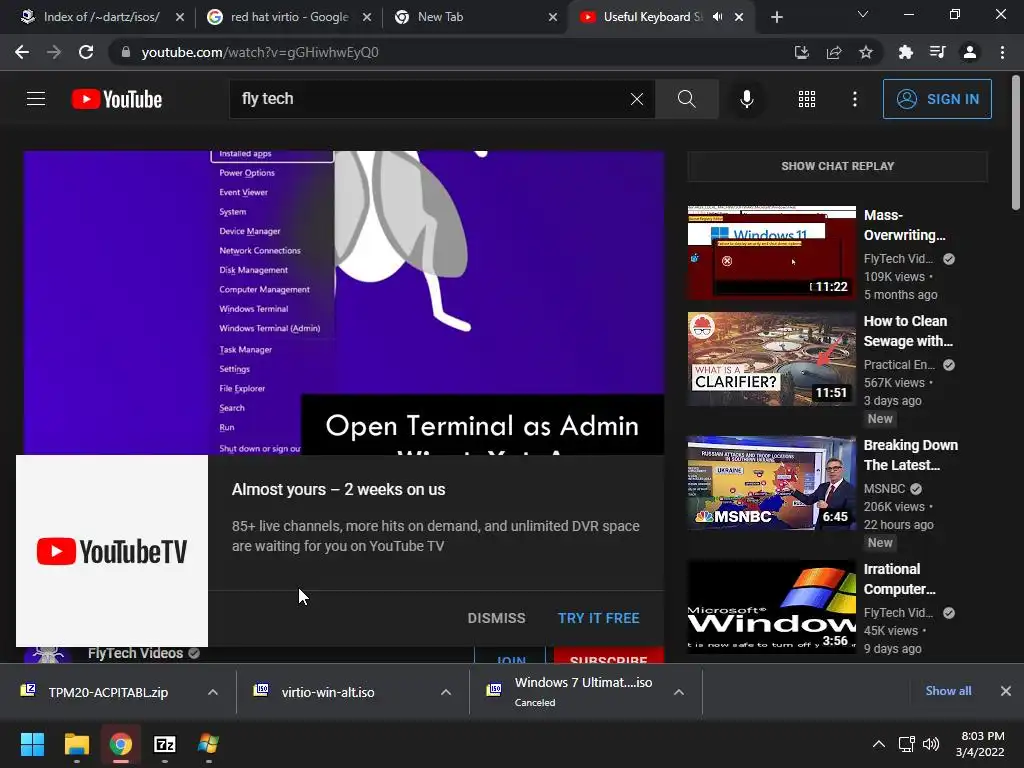The width and height of the screenshot is (1024, 768).
Task: Open the virtio-win-alt.iso download
Action: (328, 692)
